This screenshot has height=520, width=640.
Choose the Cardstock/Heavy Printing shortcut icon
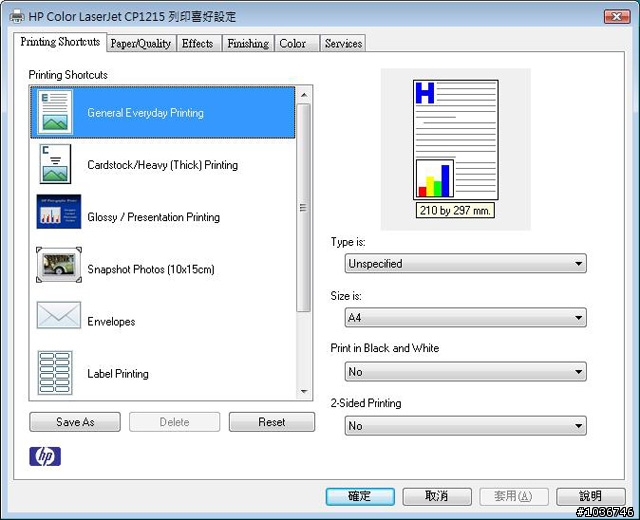click(55, 164)
